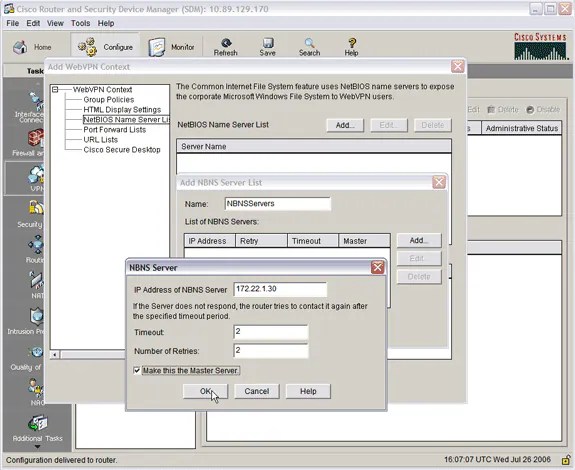Select NetBIOS Name Server Lists tree item
575x470 pixels.
[x=126, y=120]
